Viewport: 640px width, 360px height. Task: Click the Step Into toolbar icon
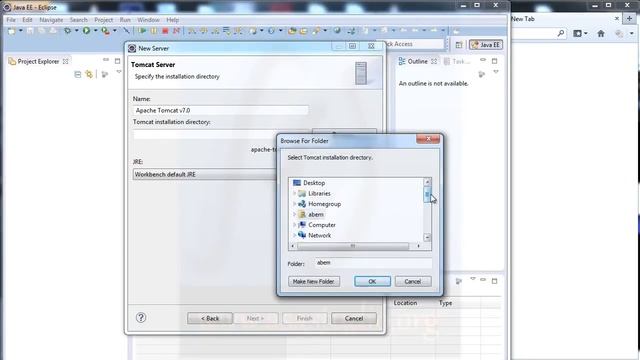point(191,31)
